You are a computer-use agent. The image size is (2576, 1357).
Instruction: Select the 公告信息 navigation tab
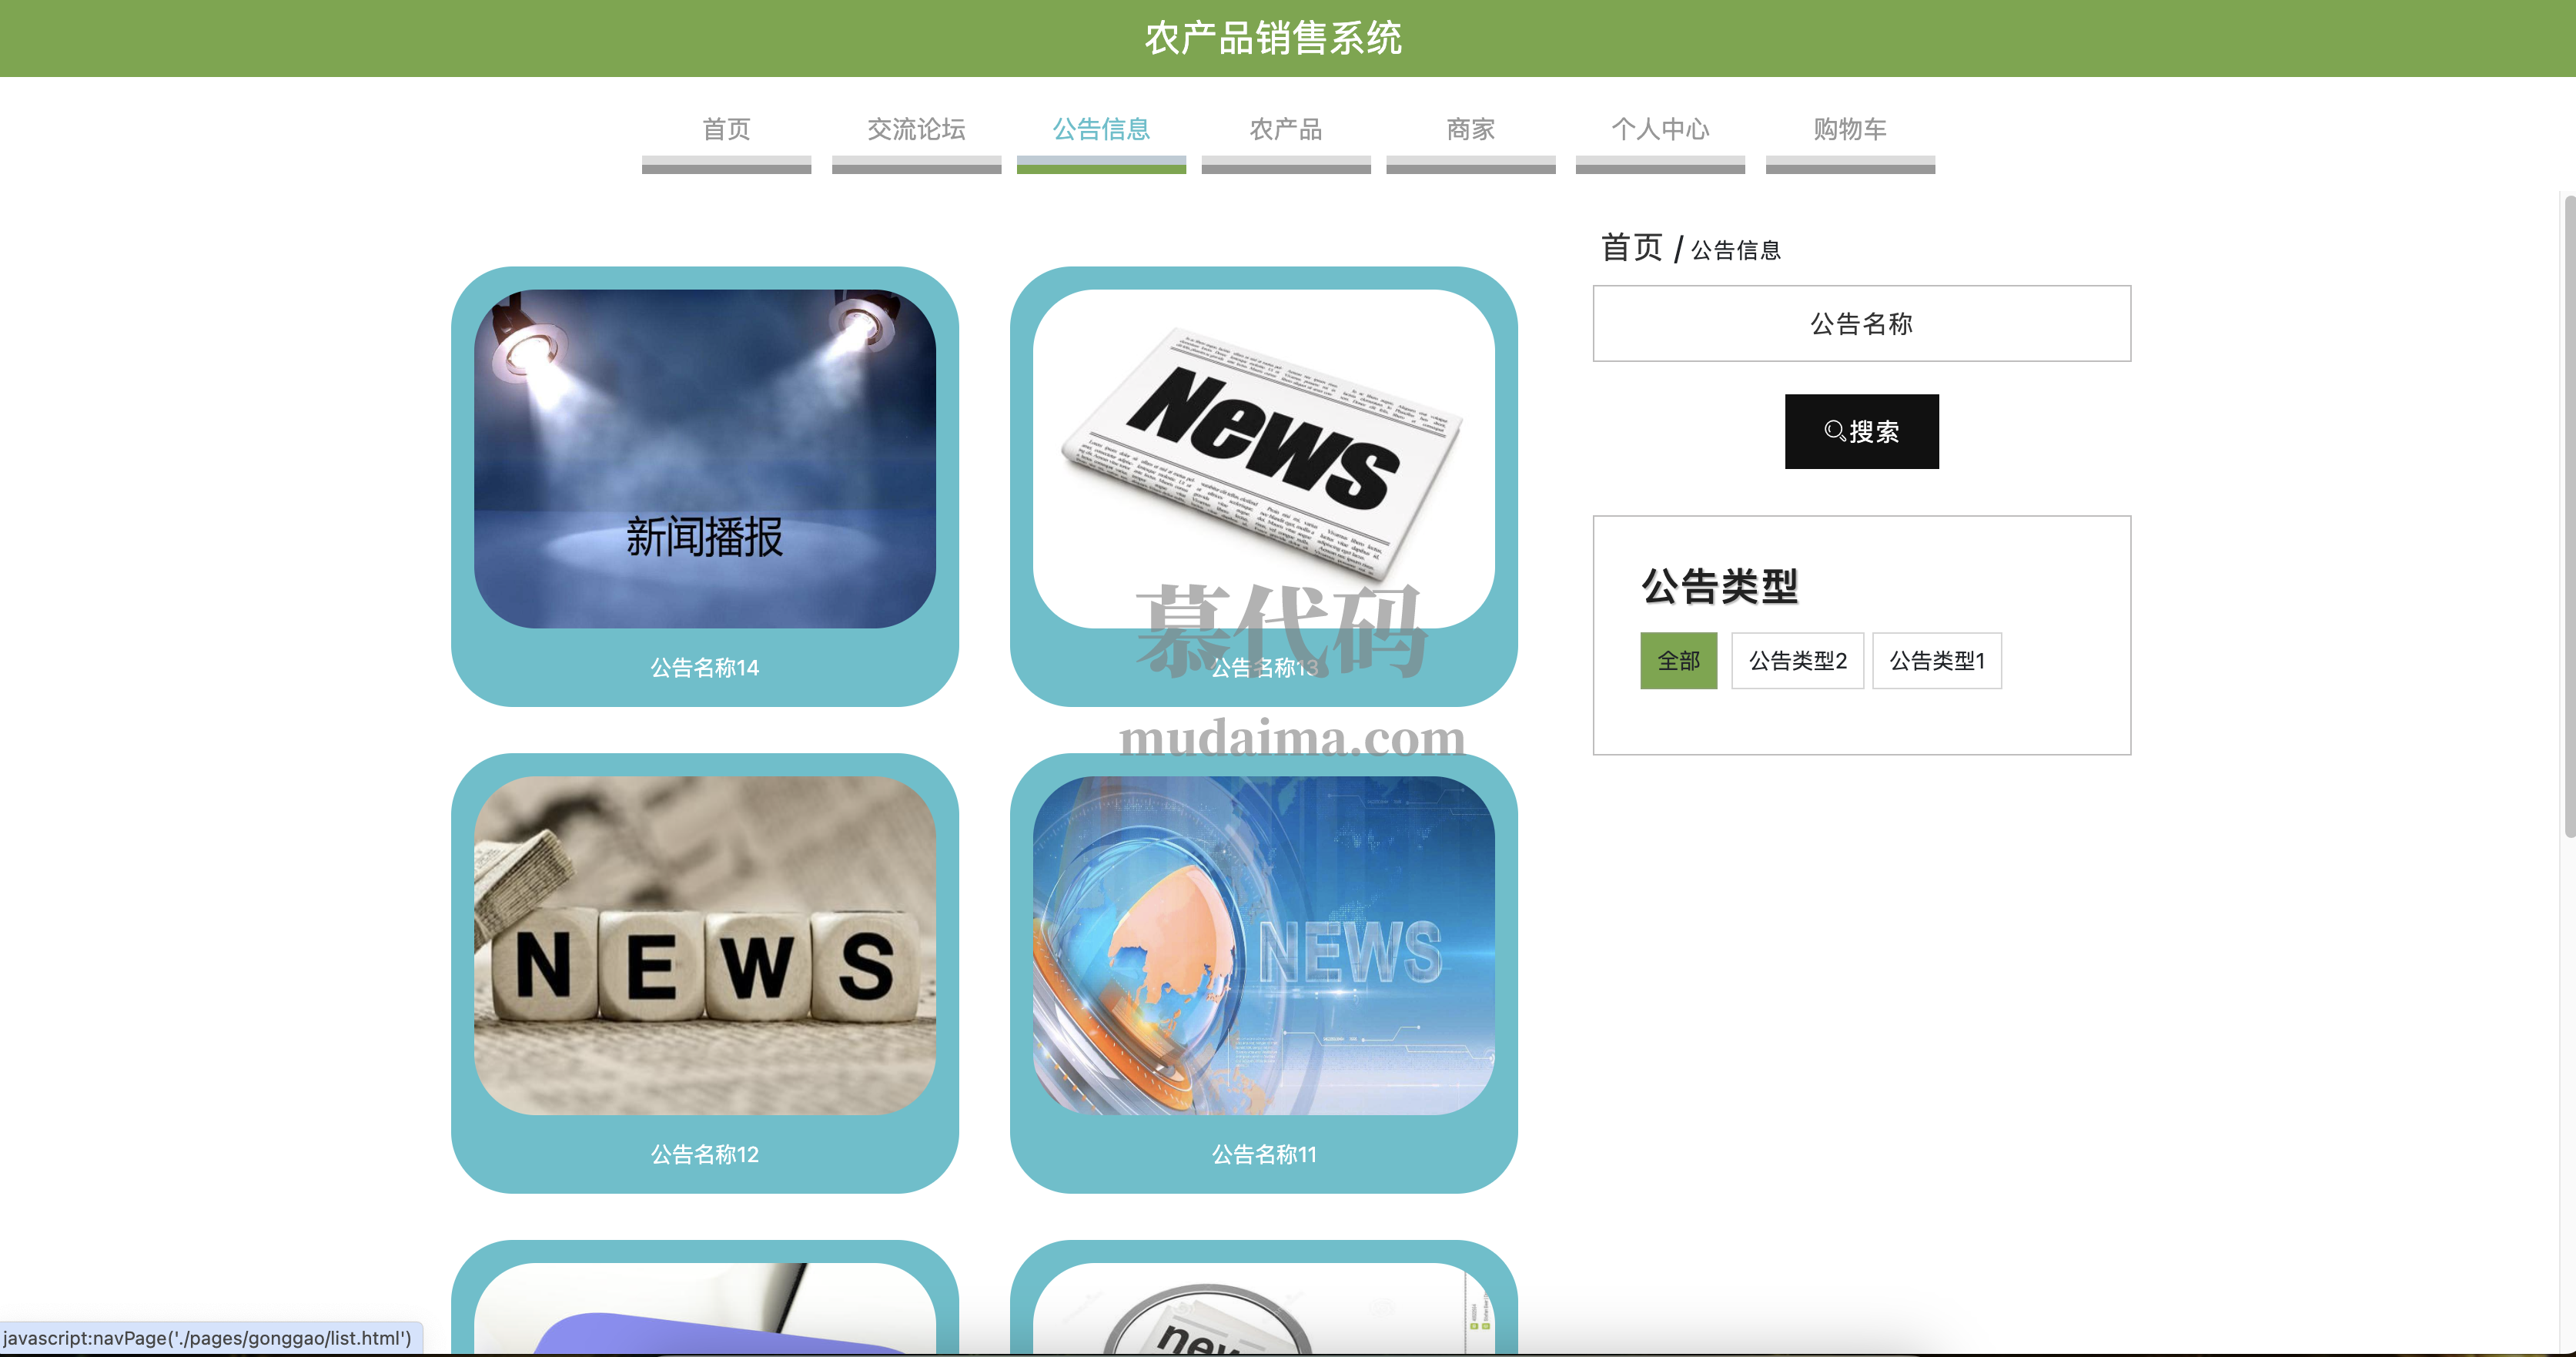click(x=1101, y=129)
